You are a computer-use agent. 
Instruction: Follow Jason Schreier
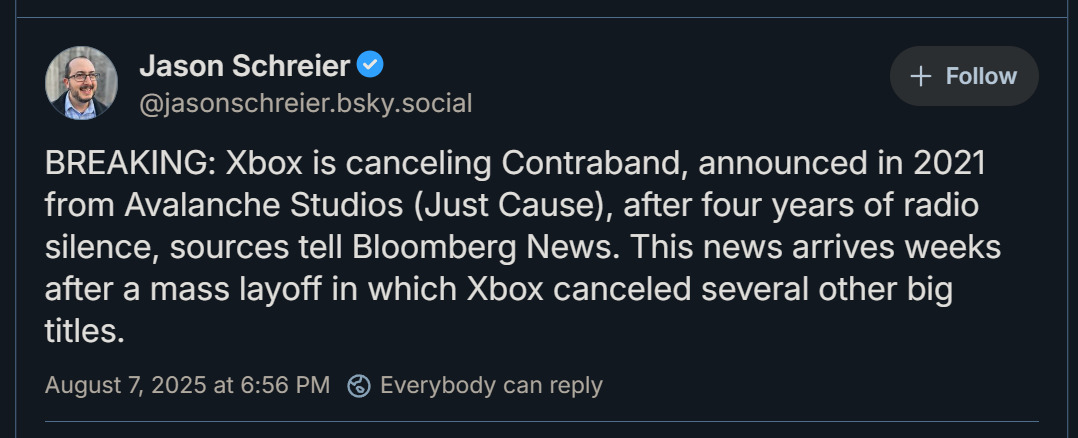[x=964, y=76]
